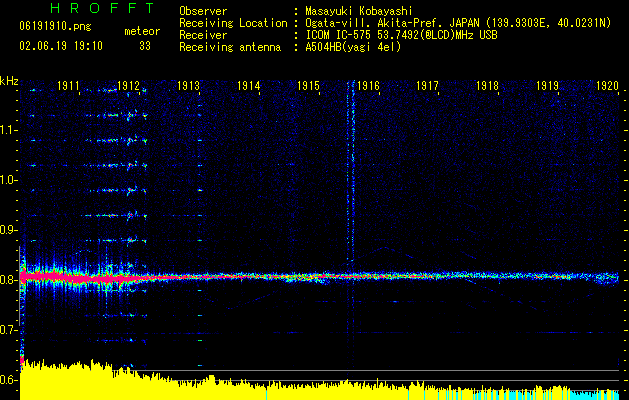Select the 1915 time marker
The width and height of the screenshot is (629, 400).
click(308, 85)
